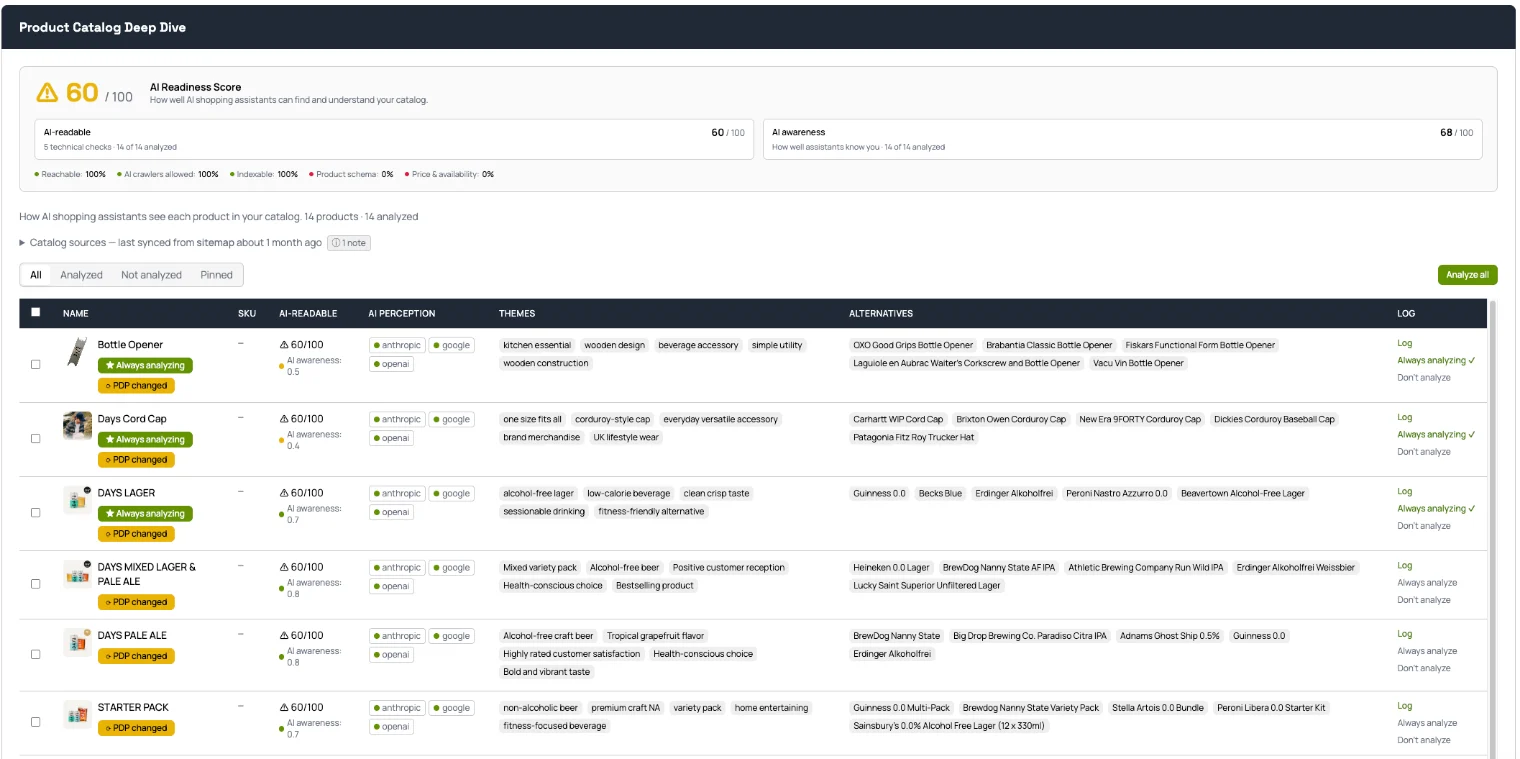
Task: Click the PDP changed badge for STARTER PACK
Action: pos(136,728)
